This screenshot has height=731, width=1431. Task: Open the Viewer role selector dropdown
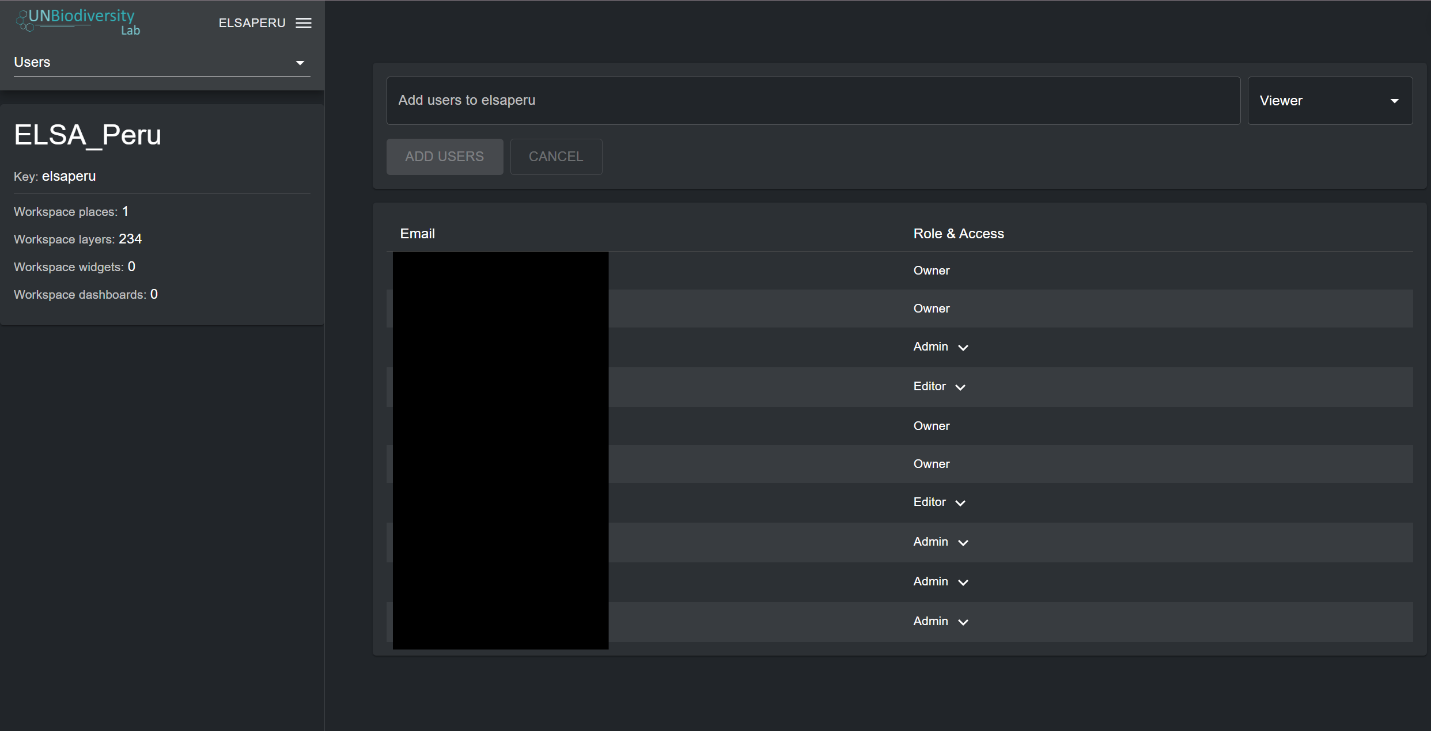point(1329,101)
